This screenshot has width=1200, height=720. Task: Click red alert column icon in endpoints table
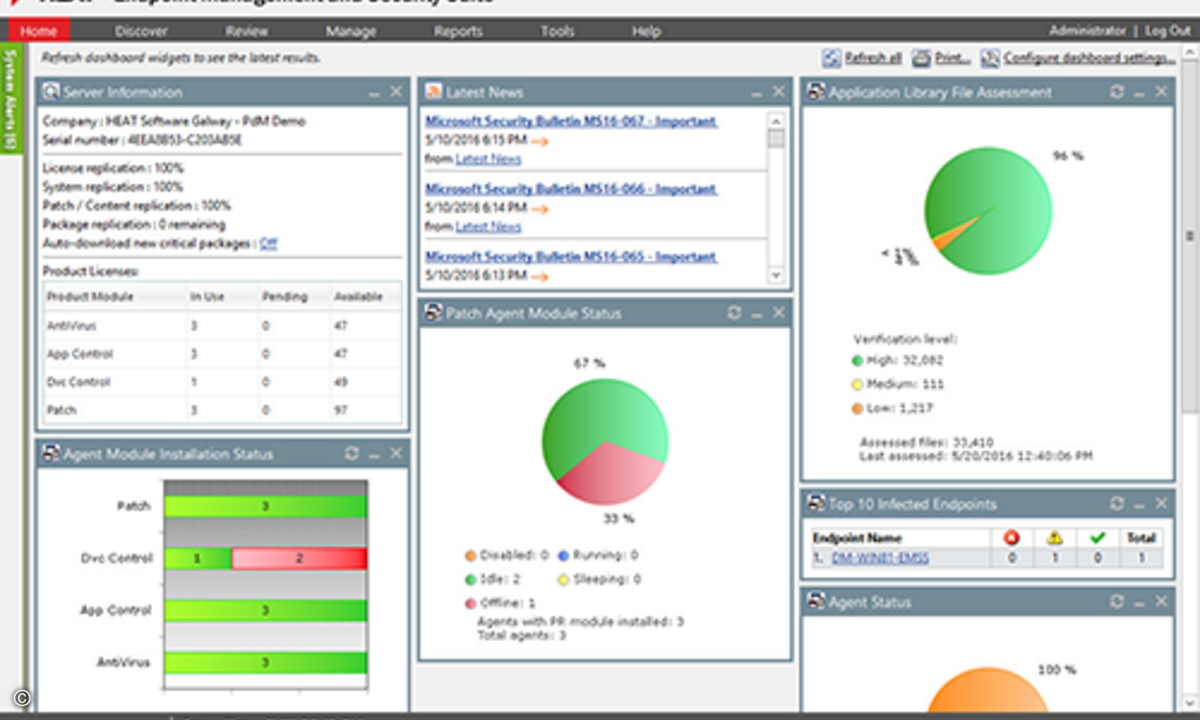point(1010,538)
